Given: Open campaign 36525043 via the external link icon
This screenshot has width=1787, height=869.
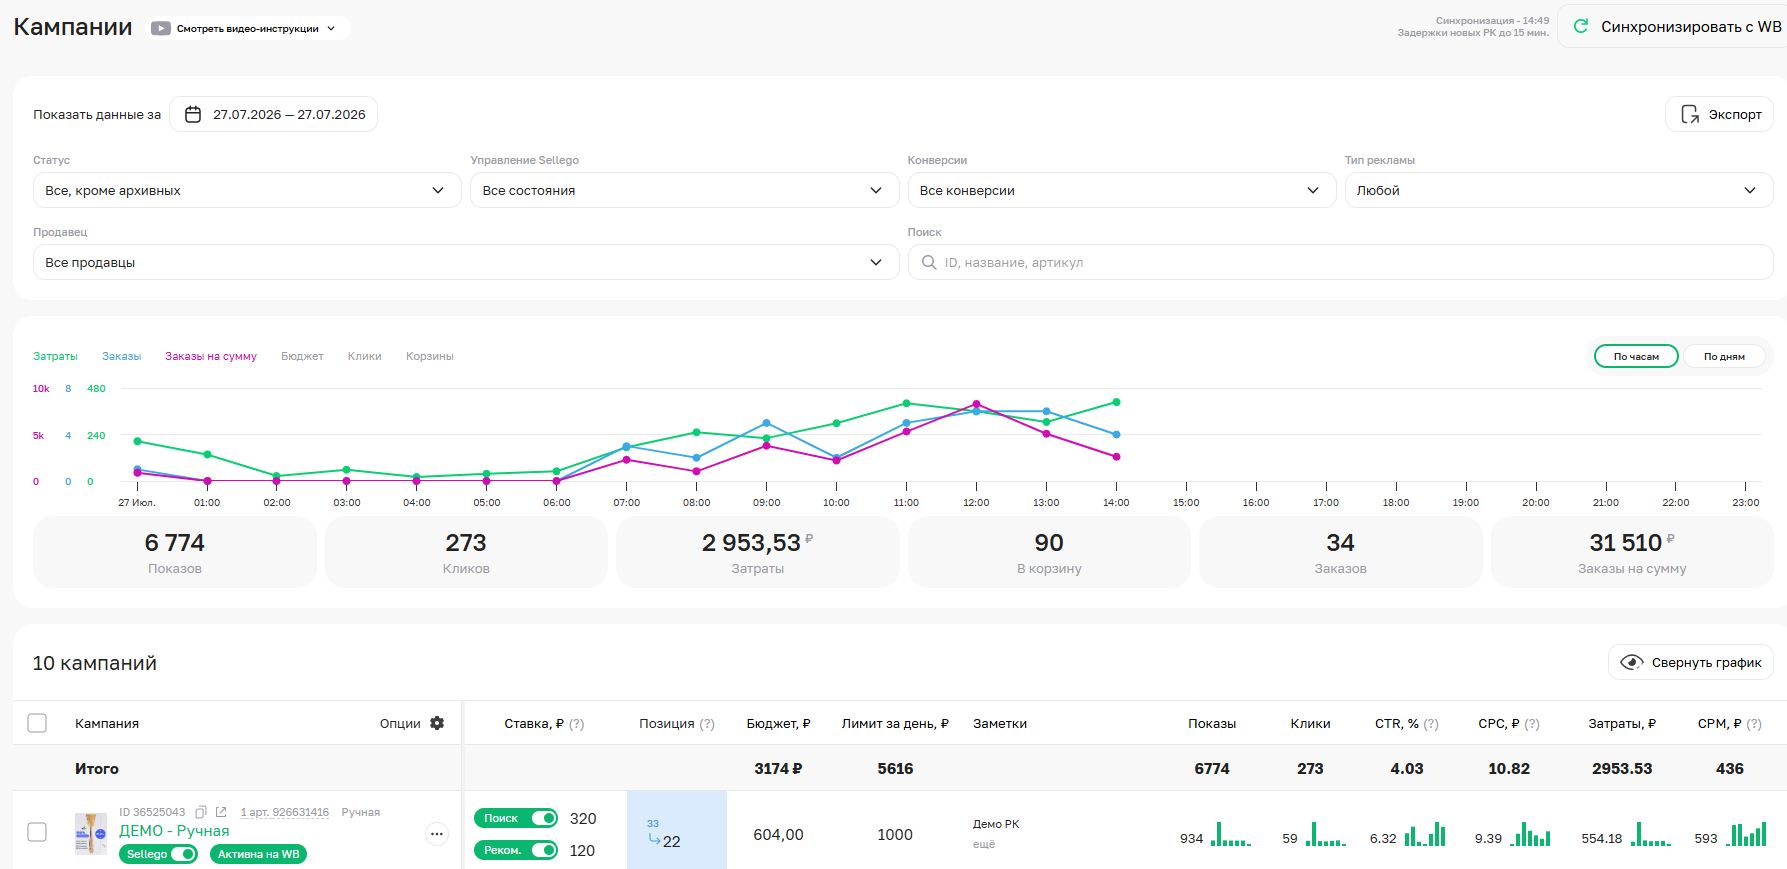Looking at the screenshot, I should (x=221, y=812).
